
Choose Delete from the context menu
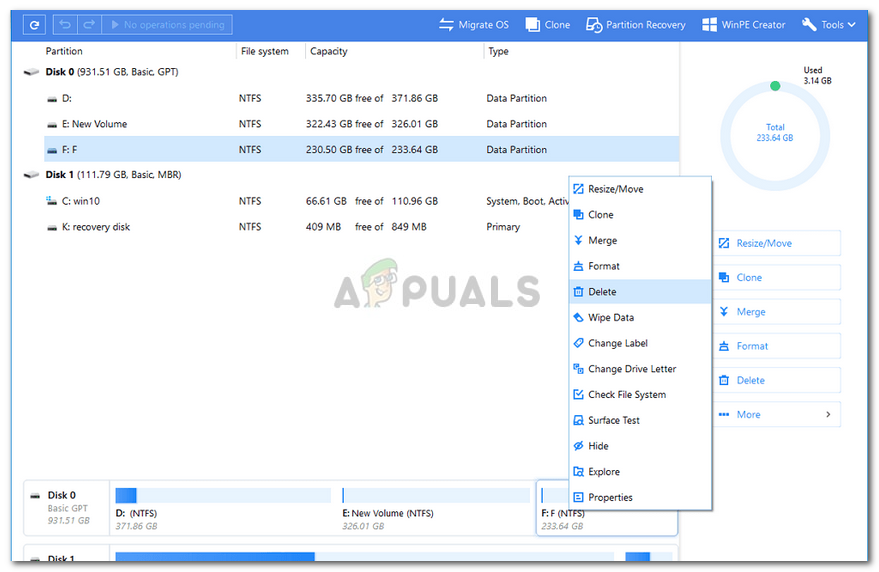[640, 292]
